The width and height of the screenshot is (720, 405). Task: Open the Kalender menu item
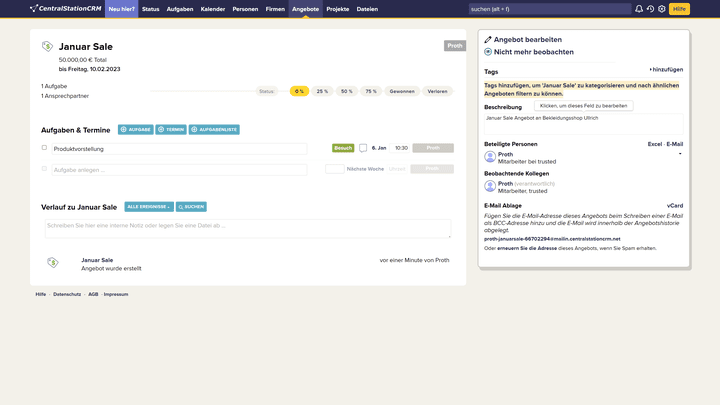point(212,9)
